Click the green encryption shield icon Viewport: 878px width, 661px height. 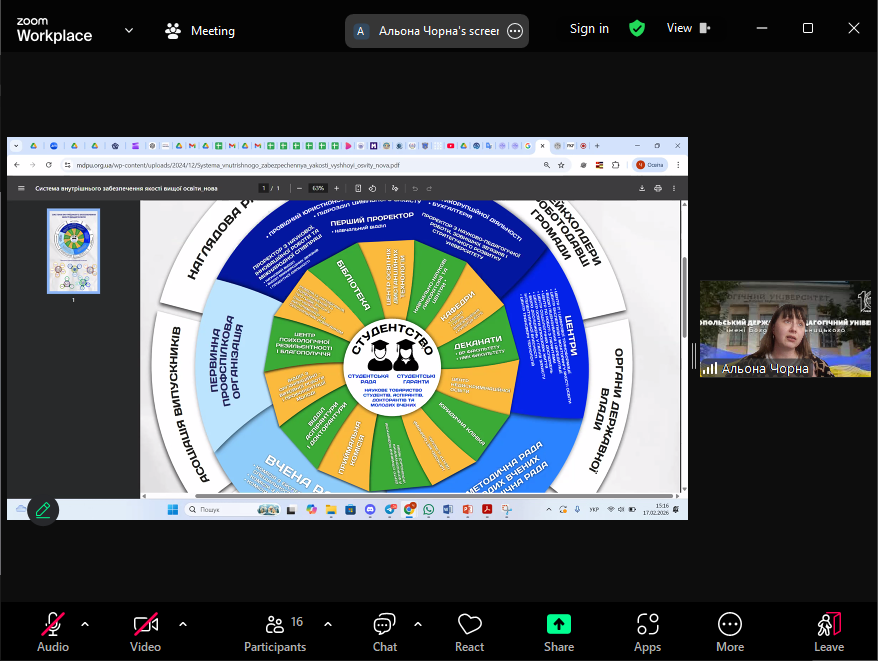[637, 29]
